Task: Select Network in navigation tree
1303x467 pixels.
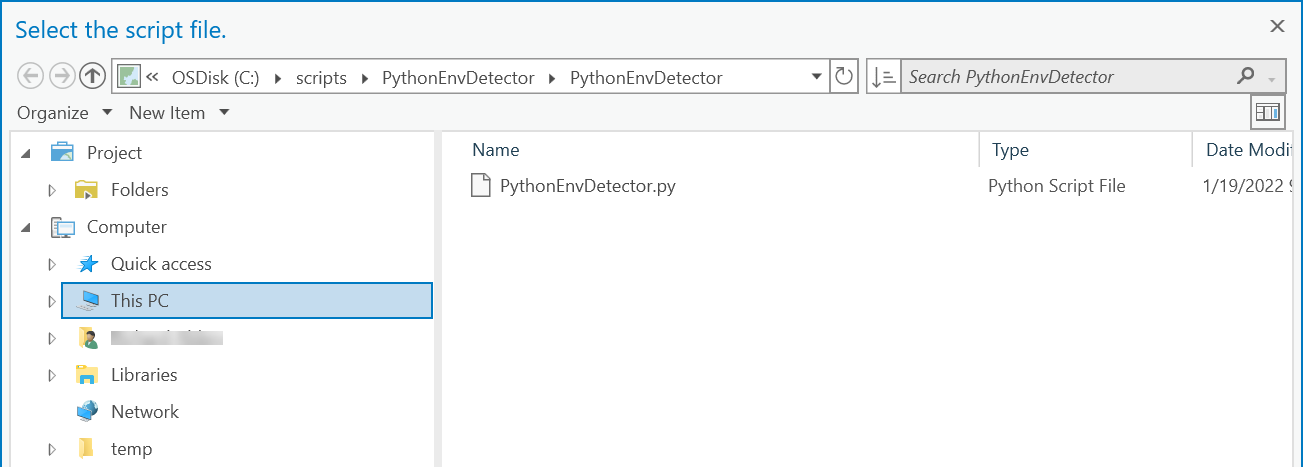Action: pos(145,412)
